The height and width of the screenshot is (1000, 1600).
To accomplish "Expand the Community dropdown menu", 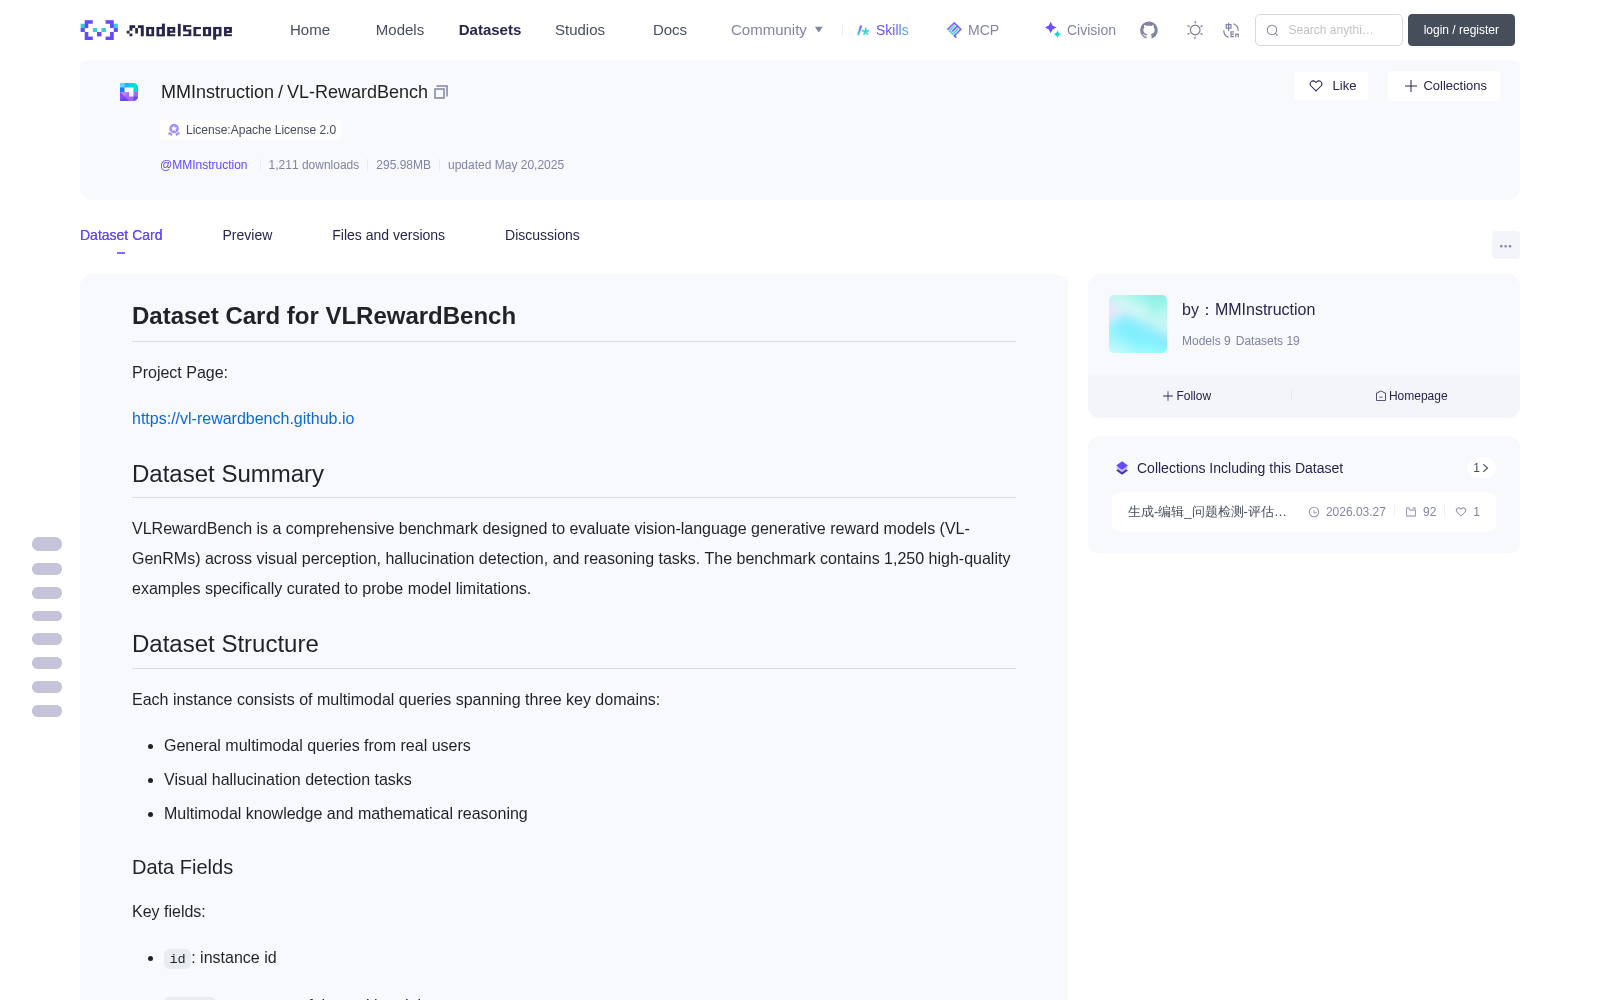I will [x=777, y=30].
